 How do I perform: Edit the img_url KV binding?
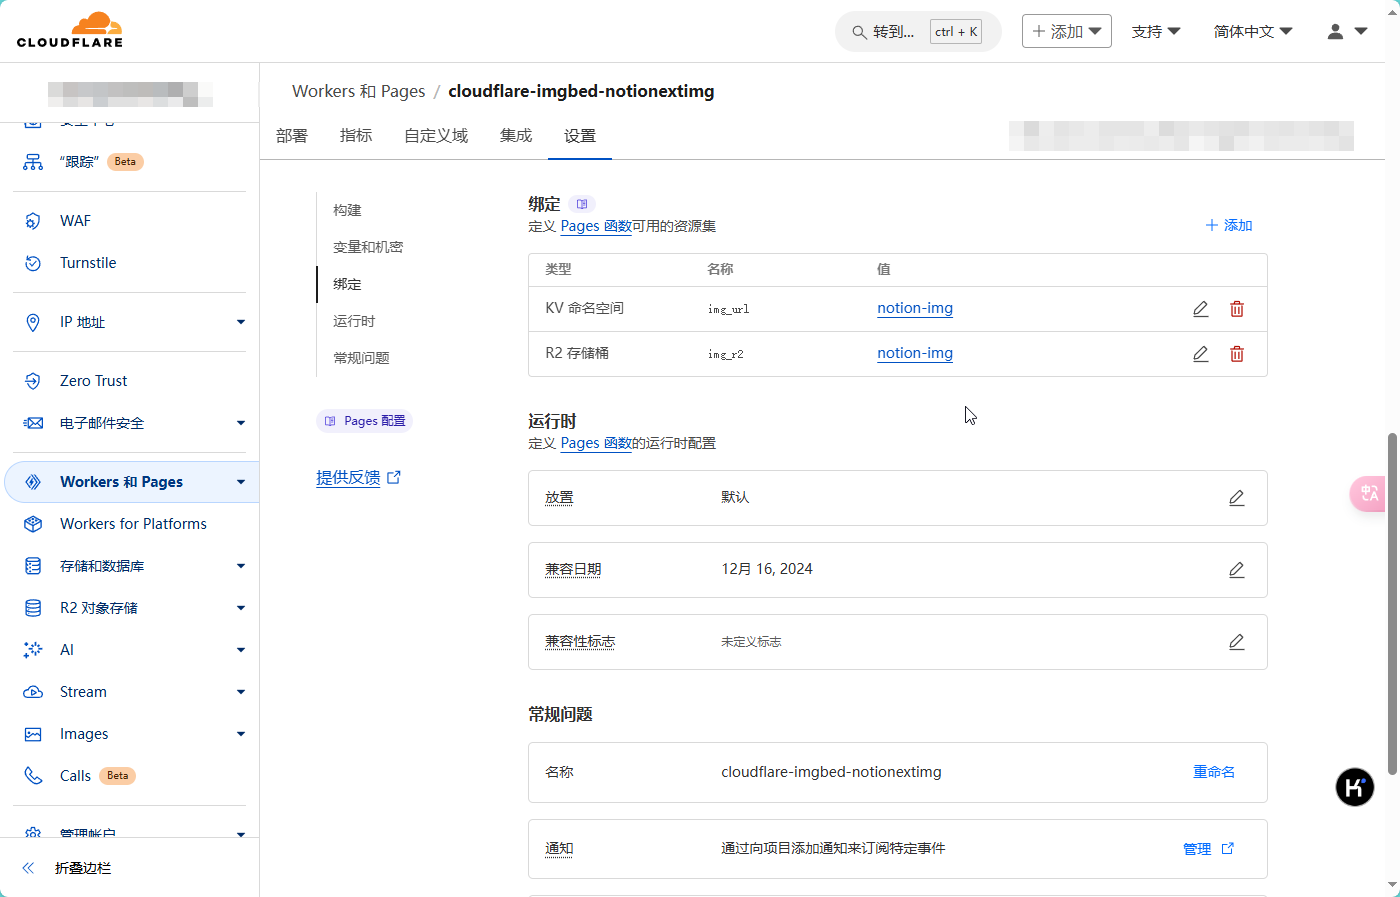(x=1201, y=309)
